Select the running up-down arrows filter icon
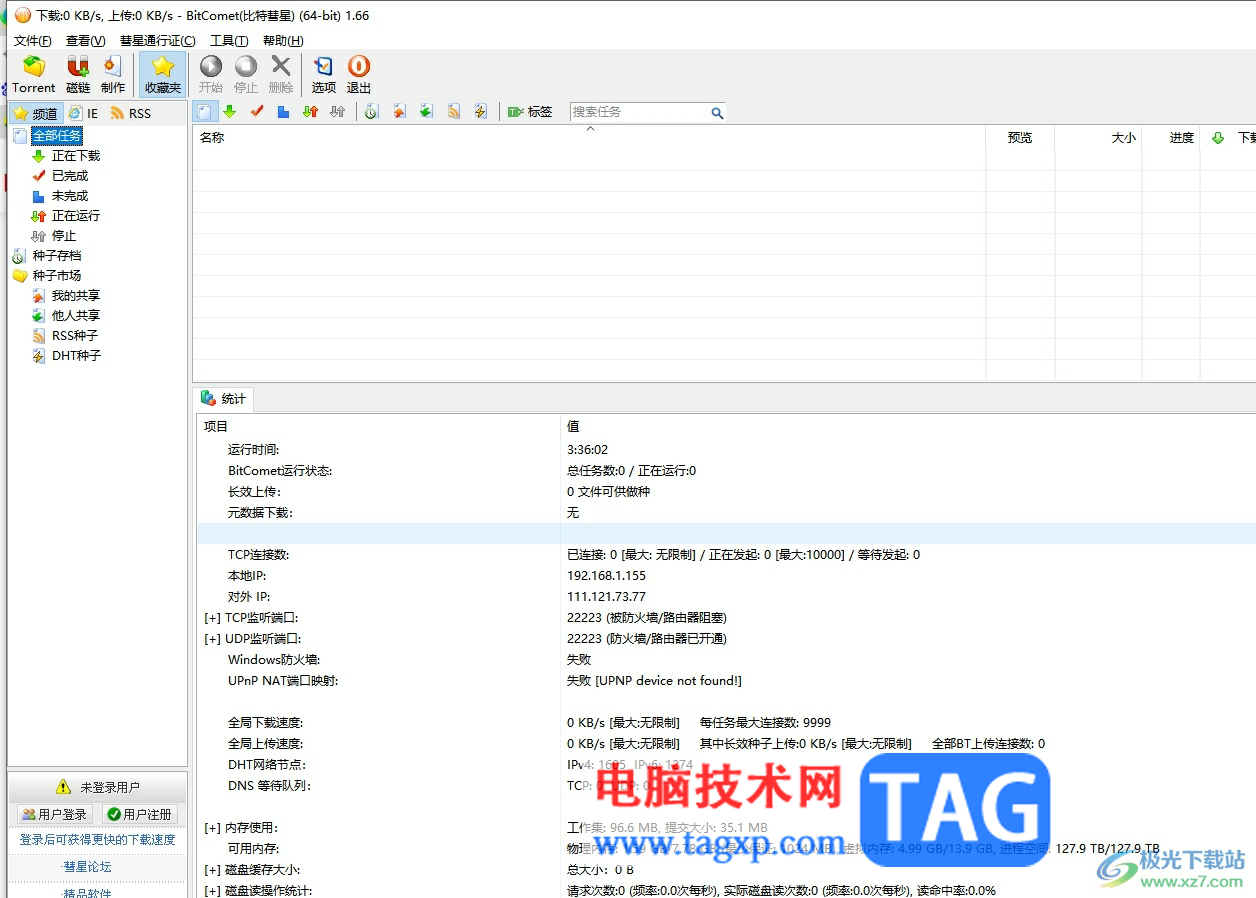 pyautogui.click(x=311, y=112)
